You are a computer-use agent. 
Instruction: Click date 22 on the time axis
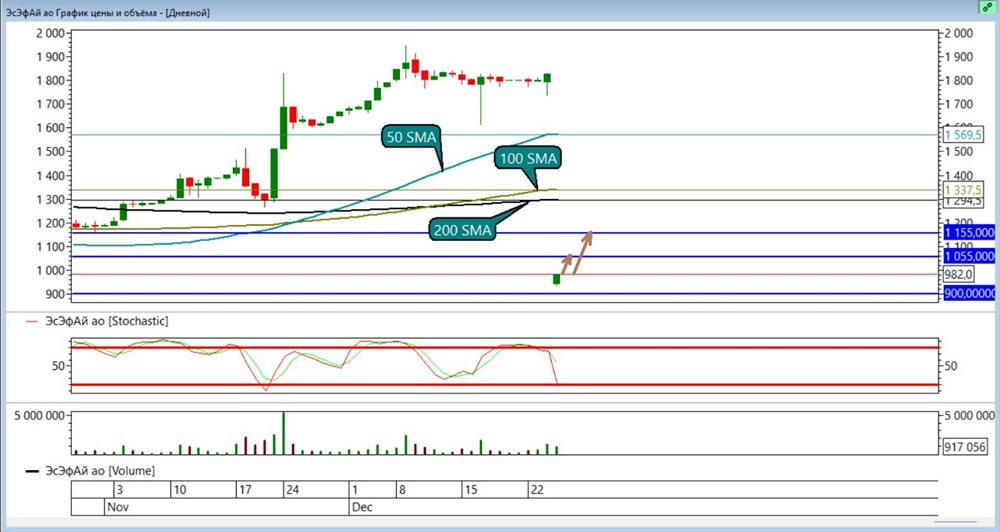tap(537, 490)
